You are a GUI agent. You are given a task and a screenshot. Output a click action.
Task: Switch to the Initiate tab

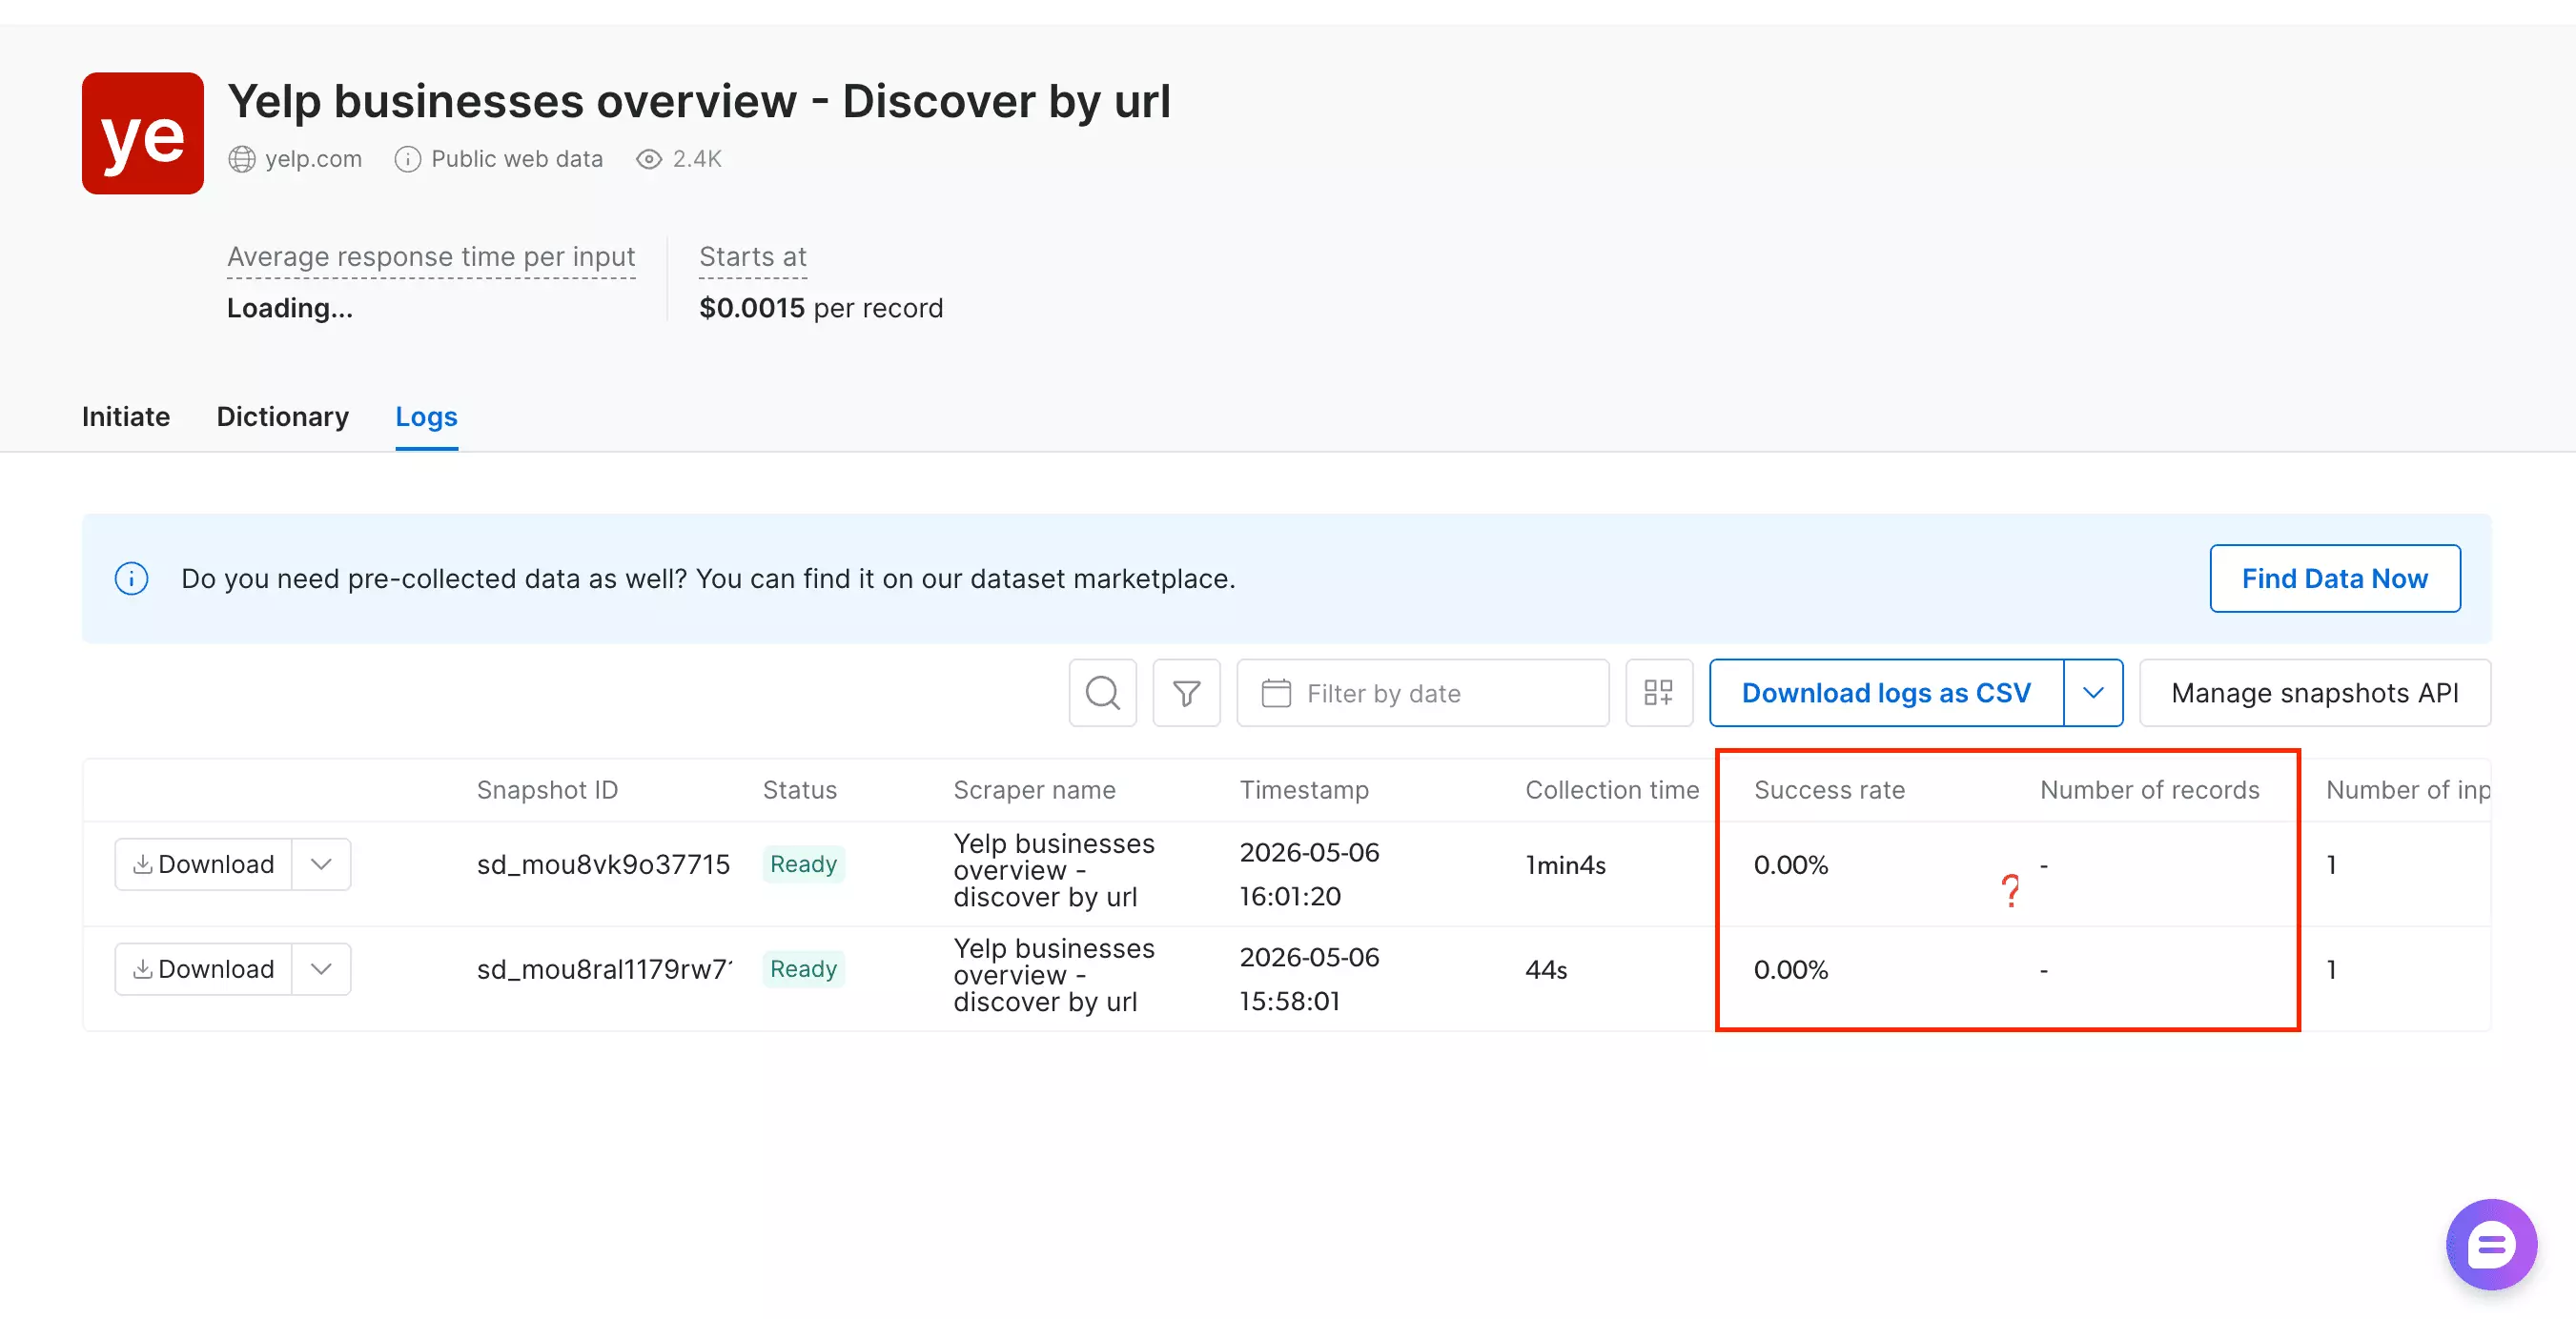click(126, 416)
